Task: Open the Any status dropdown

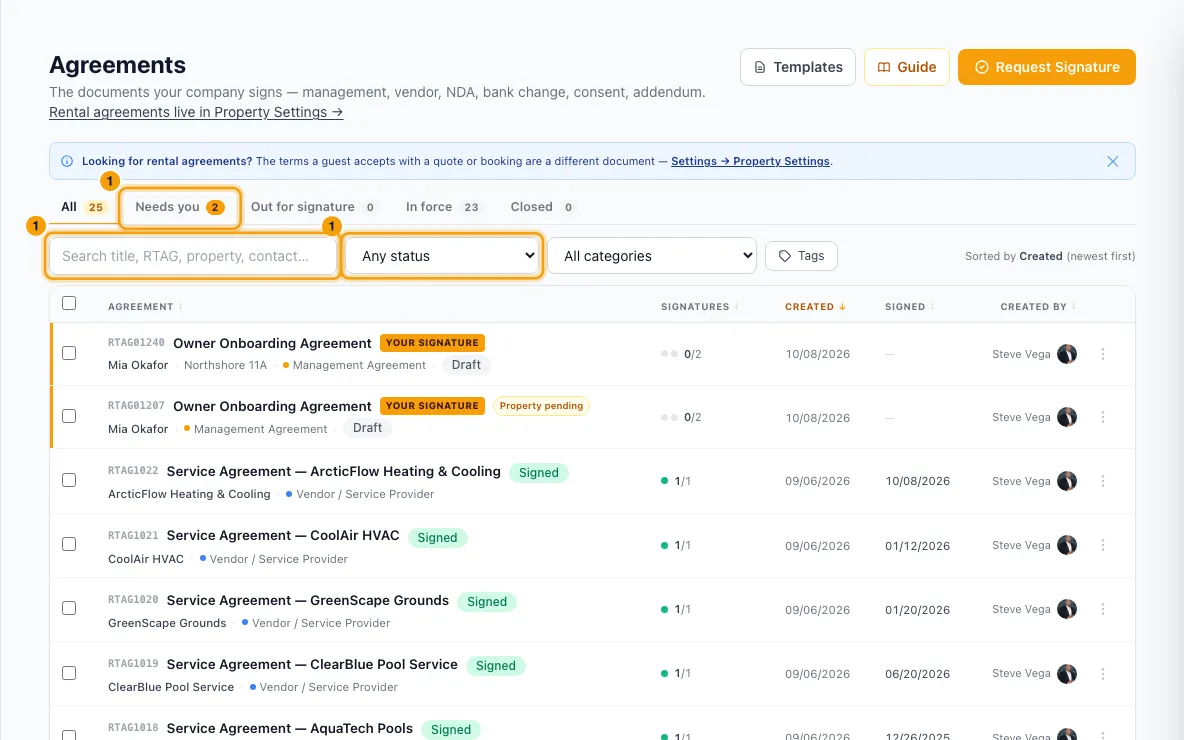Action: [442, 257]
